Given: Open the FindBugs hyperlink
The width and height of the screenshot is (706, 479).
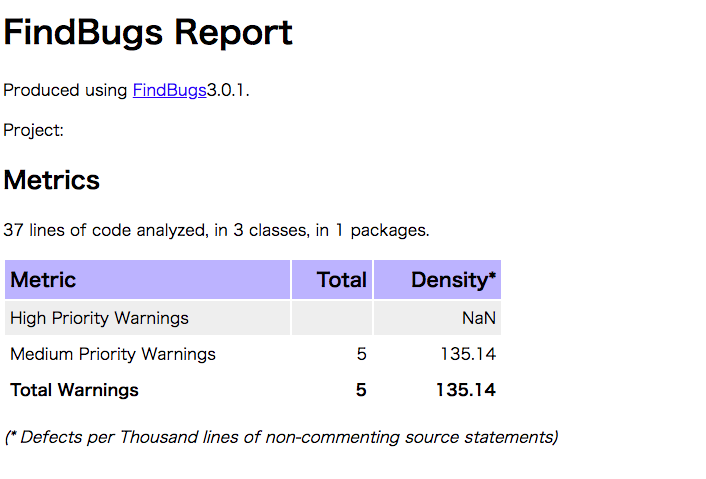Looking at the screenshot, I should click(169, 90).
